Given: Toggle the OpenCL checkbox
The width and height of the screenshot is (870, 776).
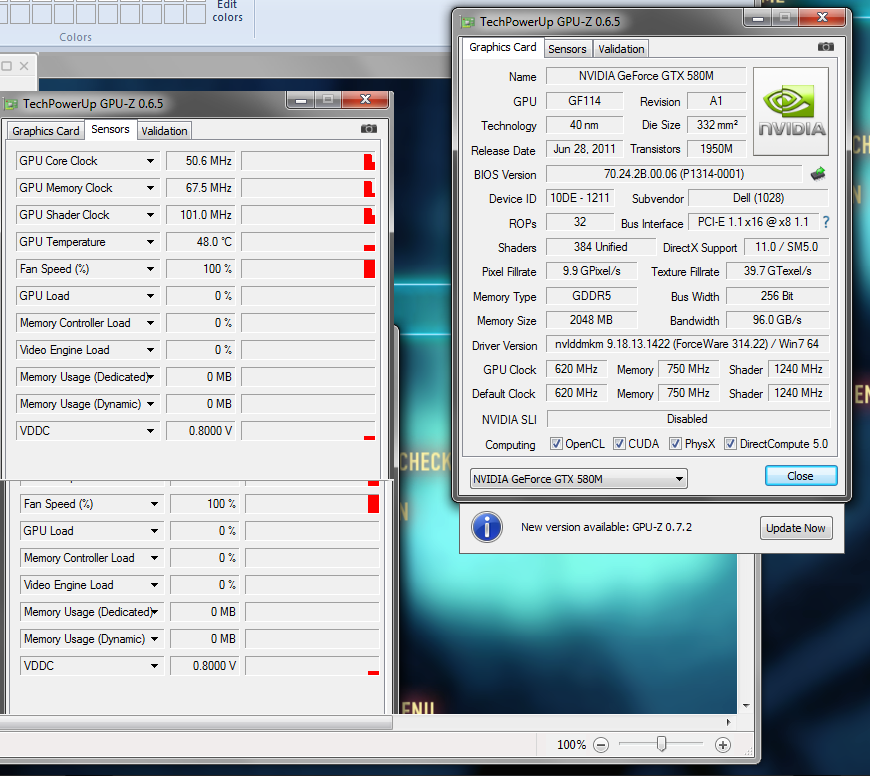Looking at the screenshot, I should 556,444.
